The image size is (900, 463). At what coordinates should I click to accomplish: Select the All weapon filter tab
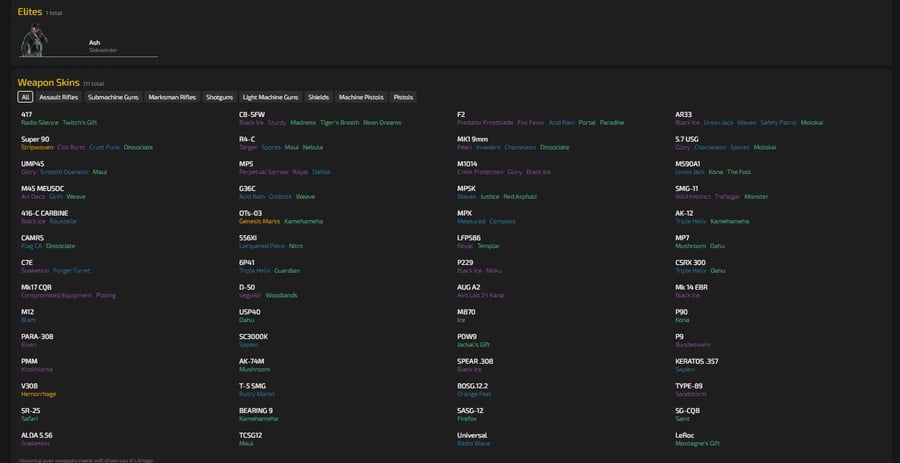pyautogui.click(x=25, y=97)
